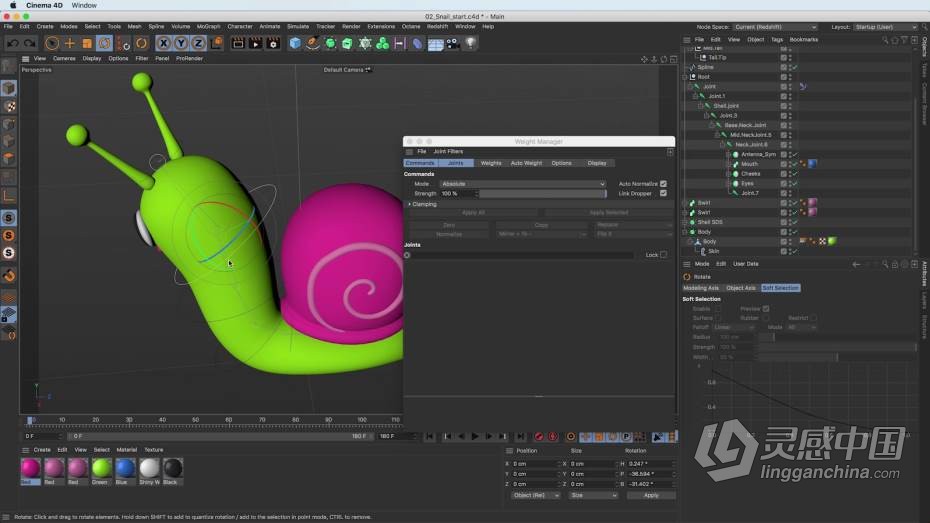Image resolution: width=930 pixels, height=523 pixels.
Task: Collapse Neck.Joint.6 hierarchy
Action: tap(722, 145)
